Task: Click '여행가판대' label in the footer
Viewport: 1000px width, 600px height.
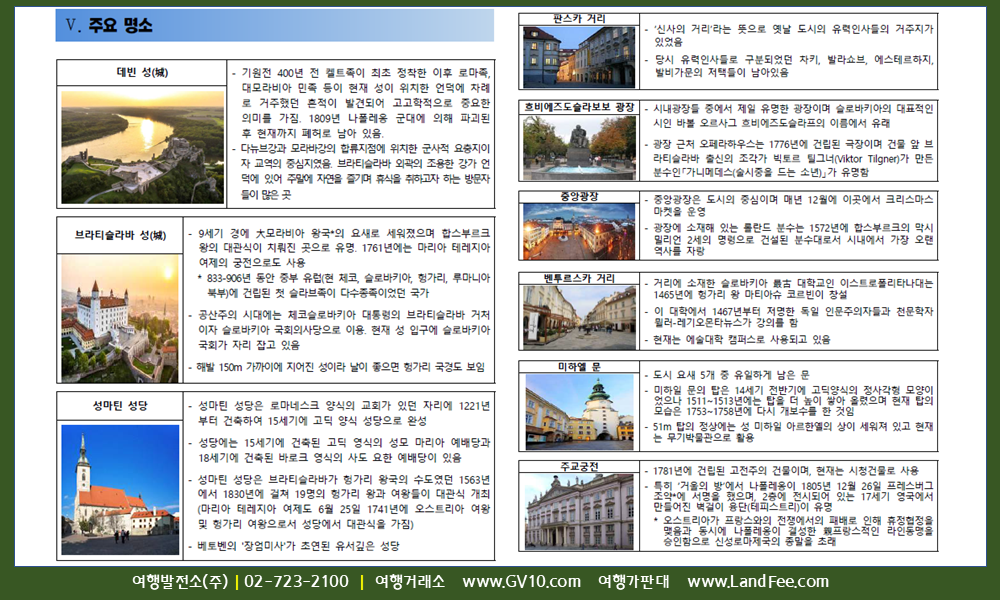Action: click(x=634, y=582)
